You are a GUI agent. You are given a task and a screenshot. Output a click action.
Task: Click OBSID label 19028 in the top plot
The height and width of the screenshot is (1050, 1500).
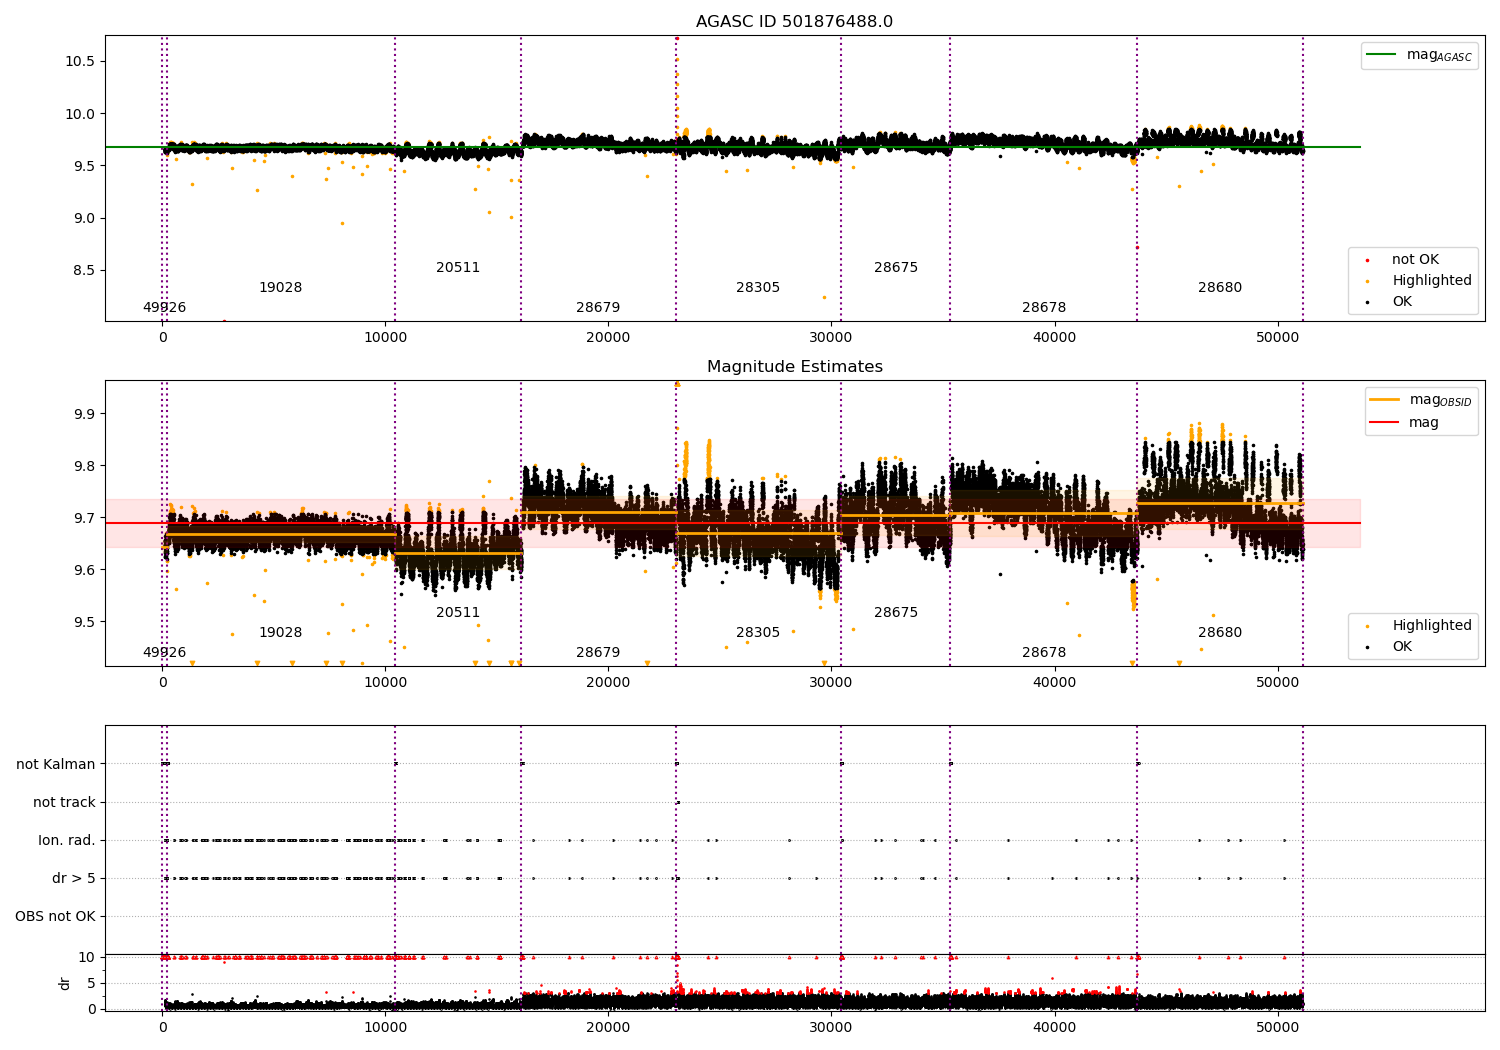tap(280, 288)
